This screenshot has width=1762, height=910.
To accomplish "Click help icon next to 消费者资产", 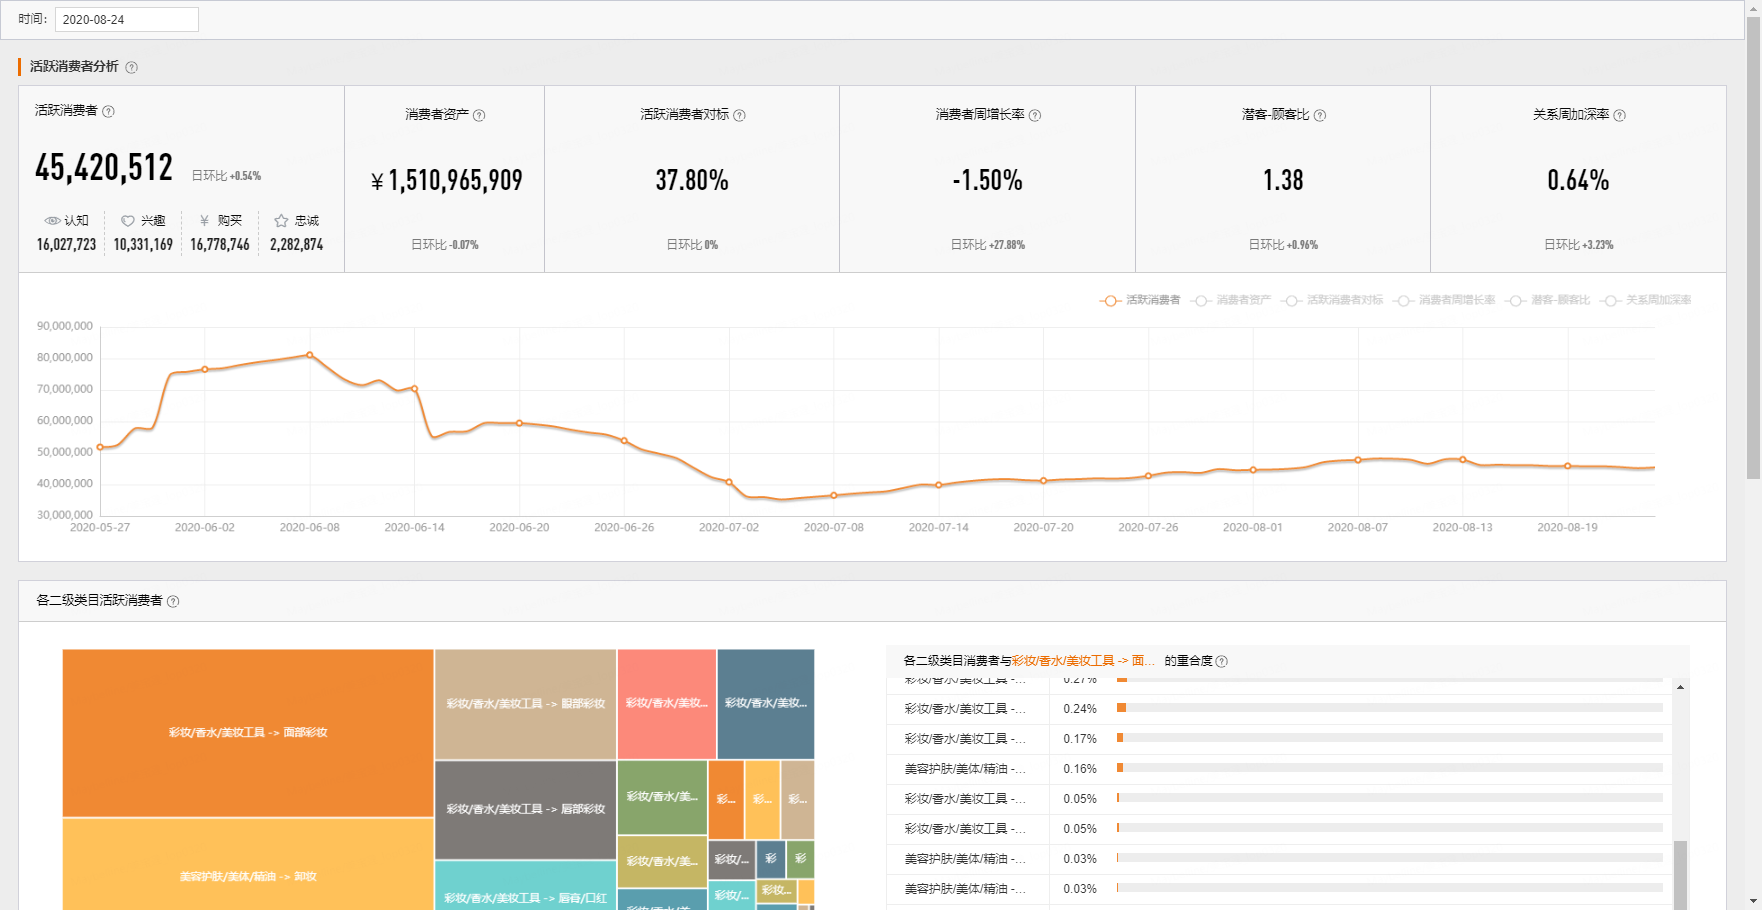I will (479, 115).
